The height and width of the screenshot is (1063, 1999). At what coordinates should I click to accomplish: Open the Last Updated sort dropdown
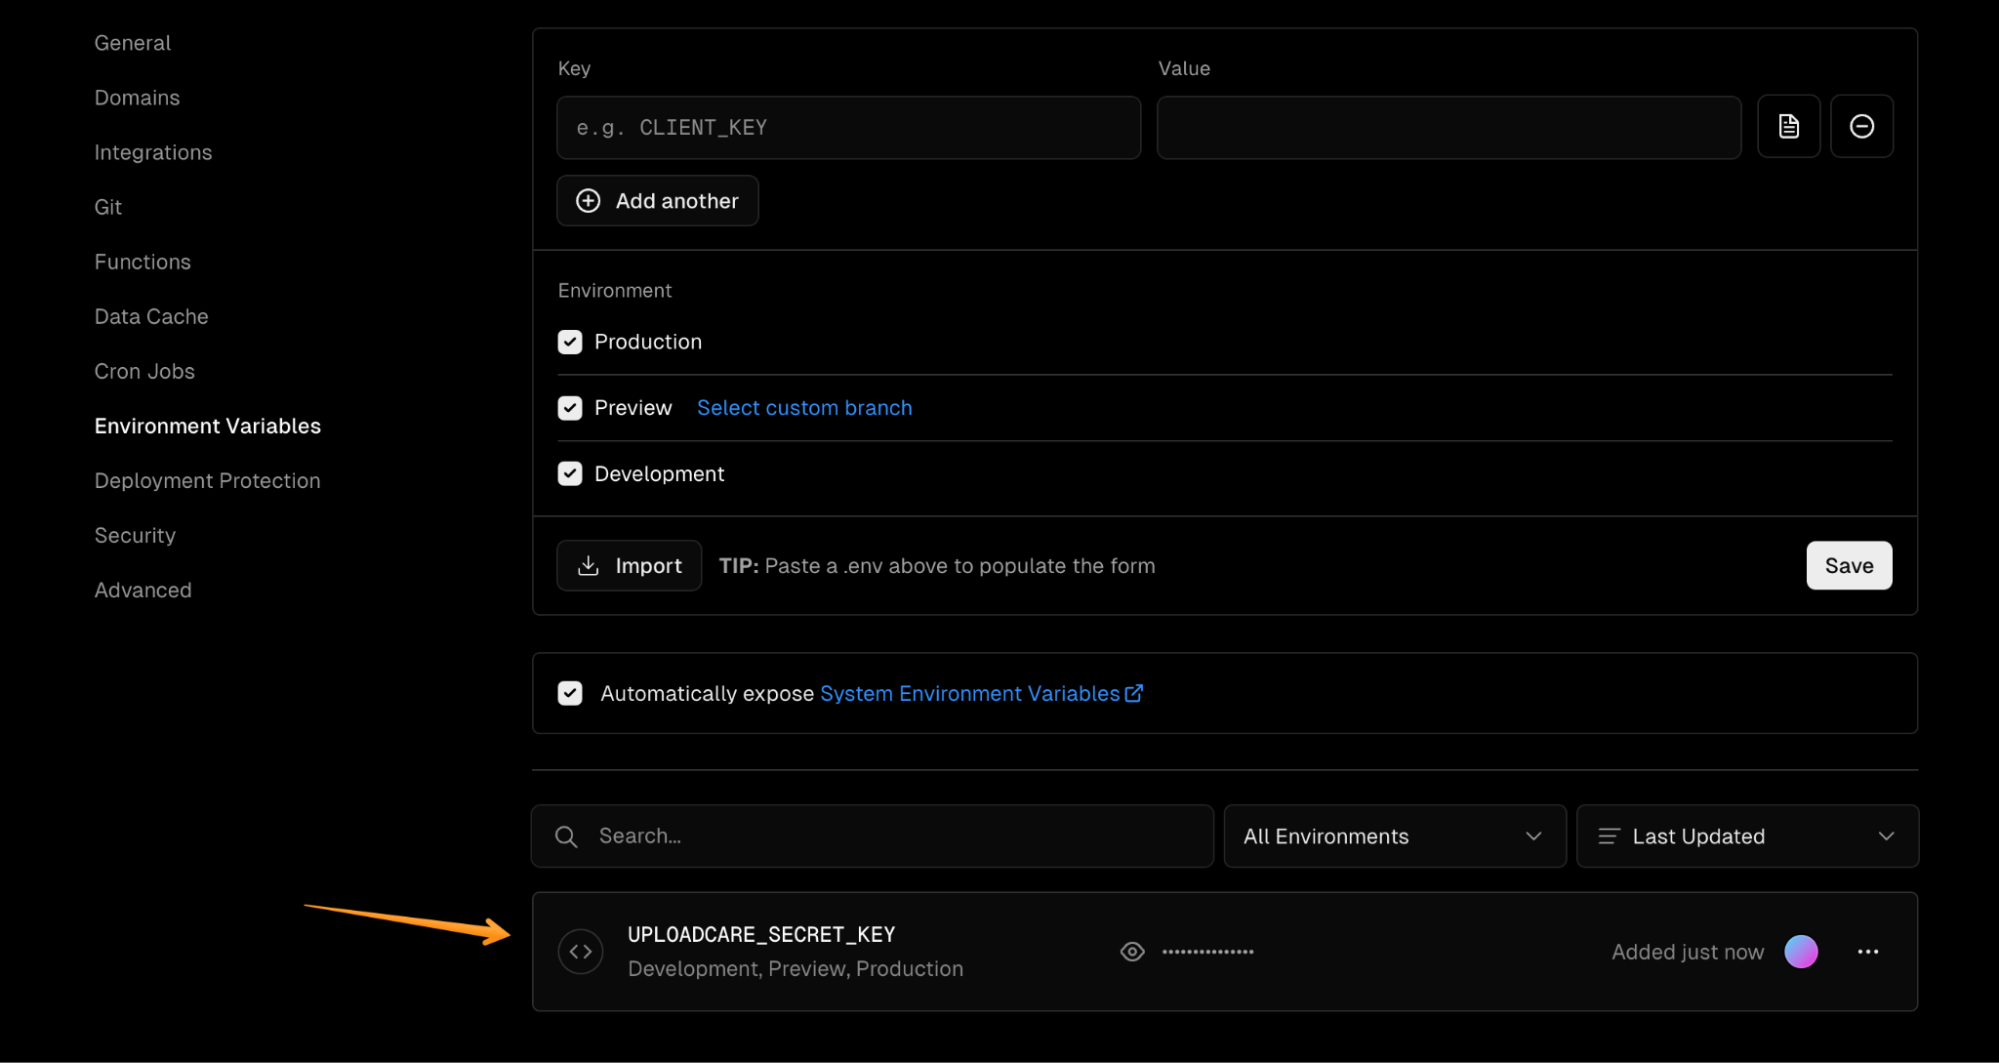click(x=1745, y=836)
